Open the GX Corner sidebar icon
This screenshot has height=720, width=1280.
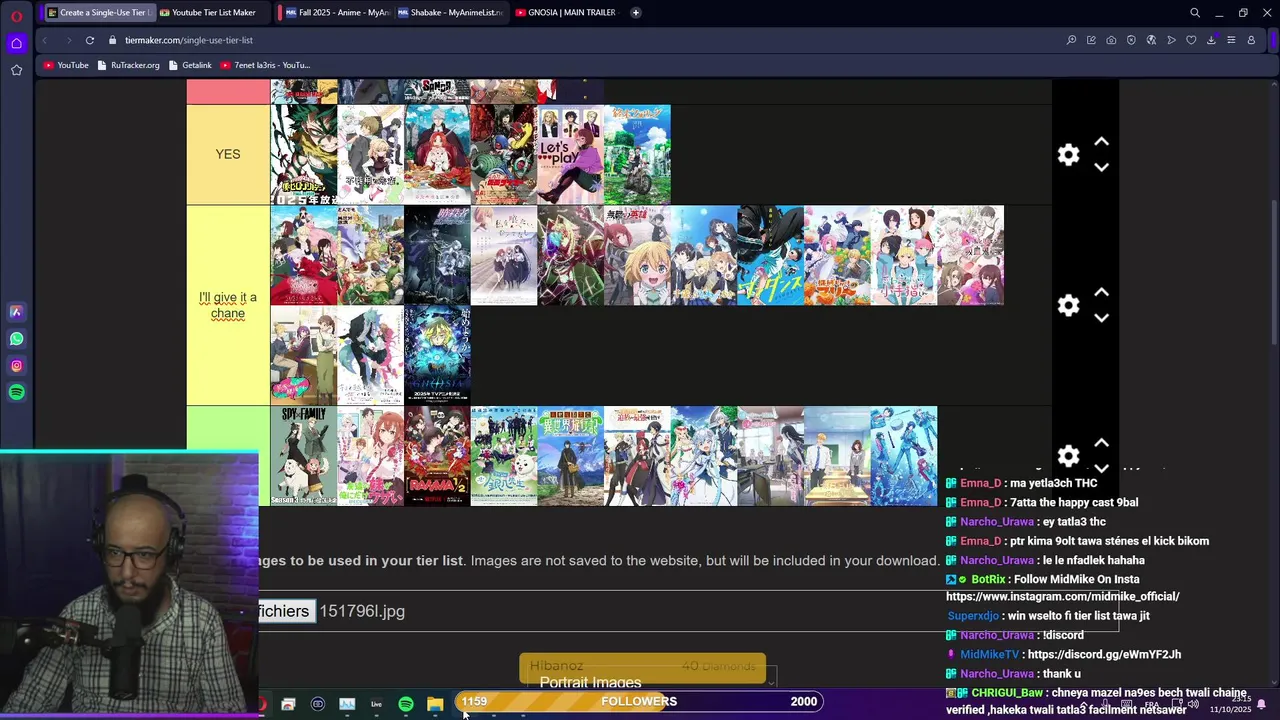coord(16,43)
